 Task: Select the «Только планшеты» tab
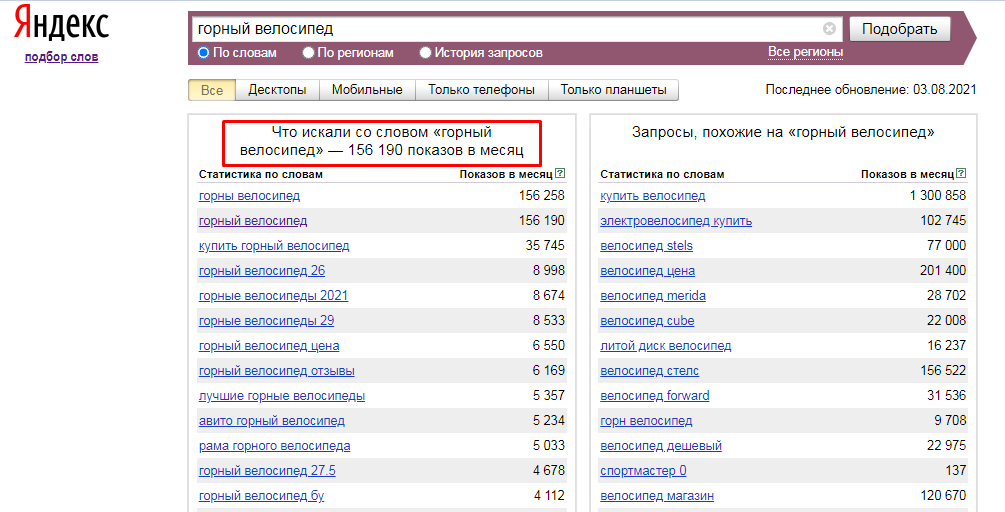click(x=613, y=90)
